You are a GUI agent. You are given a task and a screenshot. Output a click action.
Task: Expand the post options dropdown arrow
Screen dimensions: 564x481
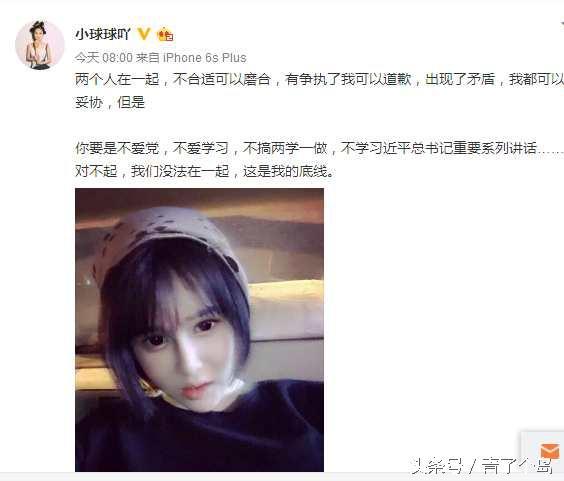coord(561,25)
